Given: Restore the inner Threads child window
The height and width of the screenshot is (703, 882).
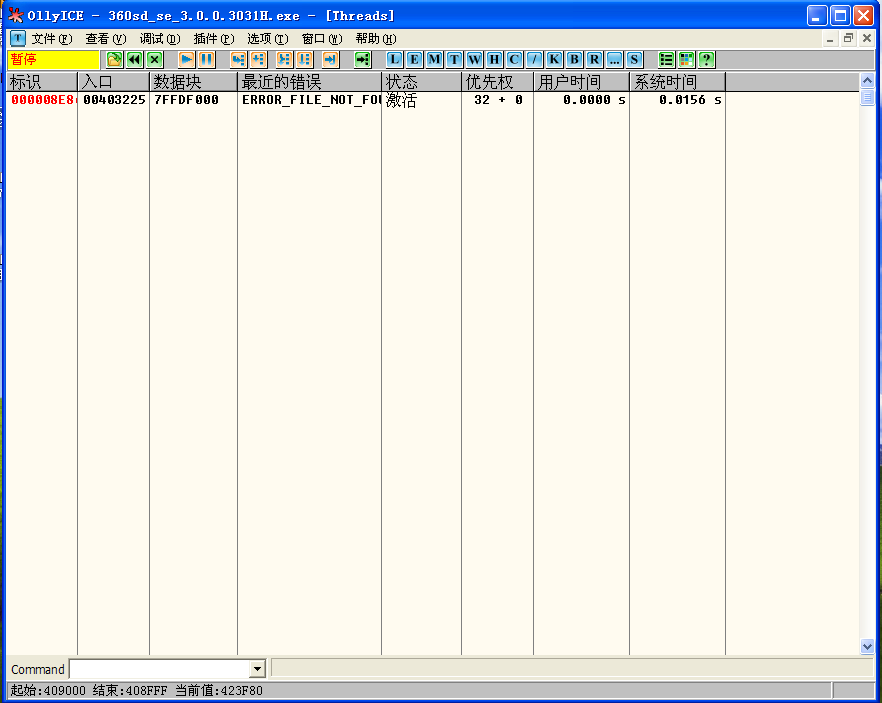Looking at the screenshot, I should (848, 39).
